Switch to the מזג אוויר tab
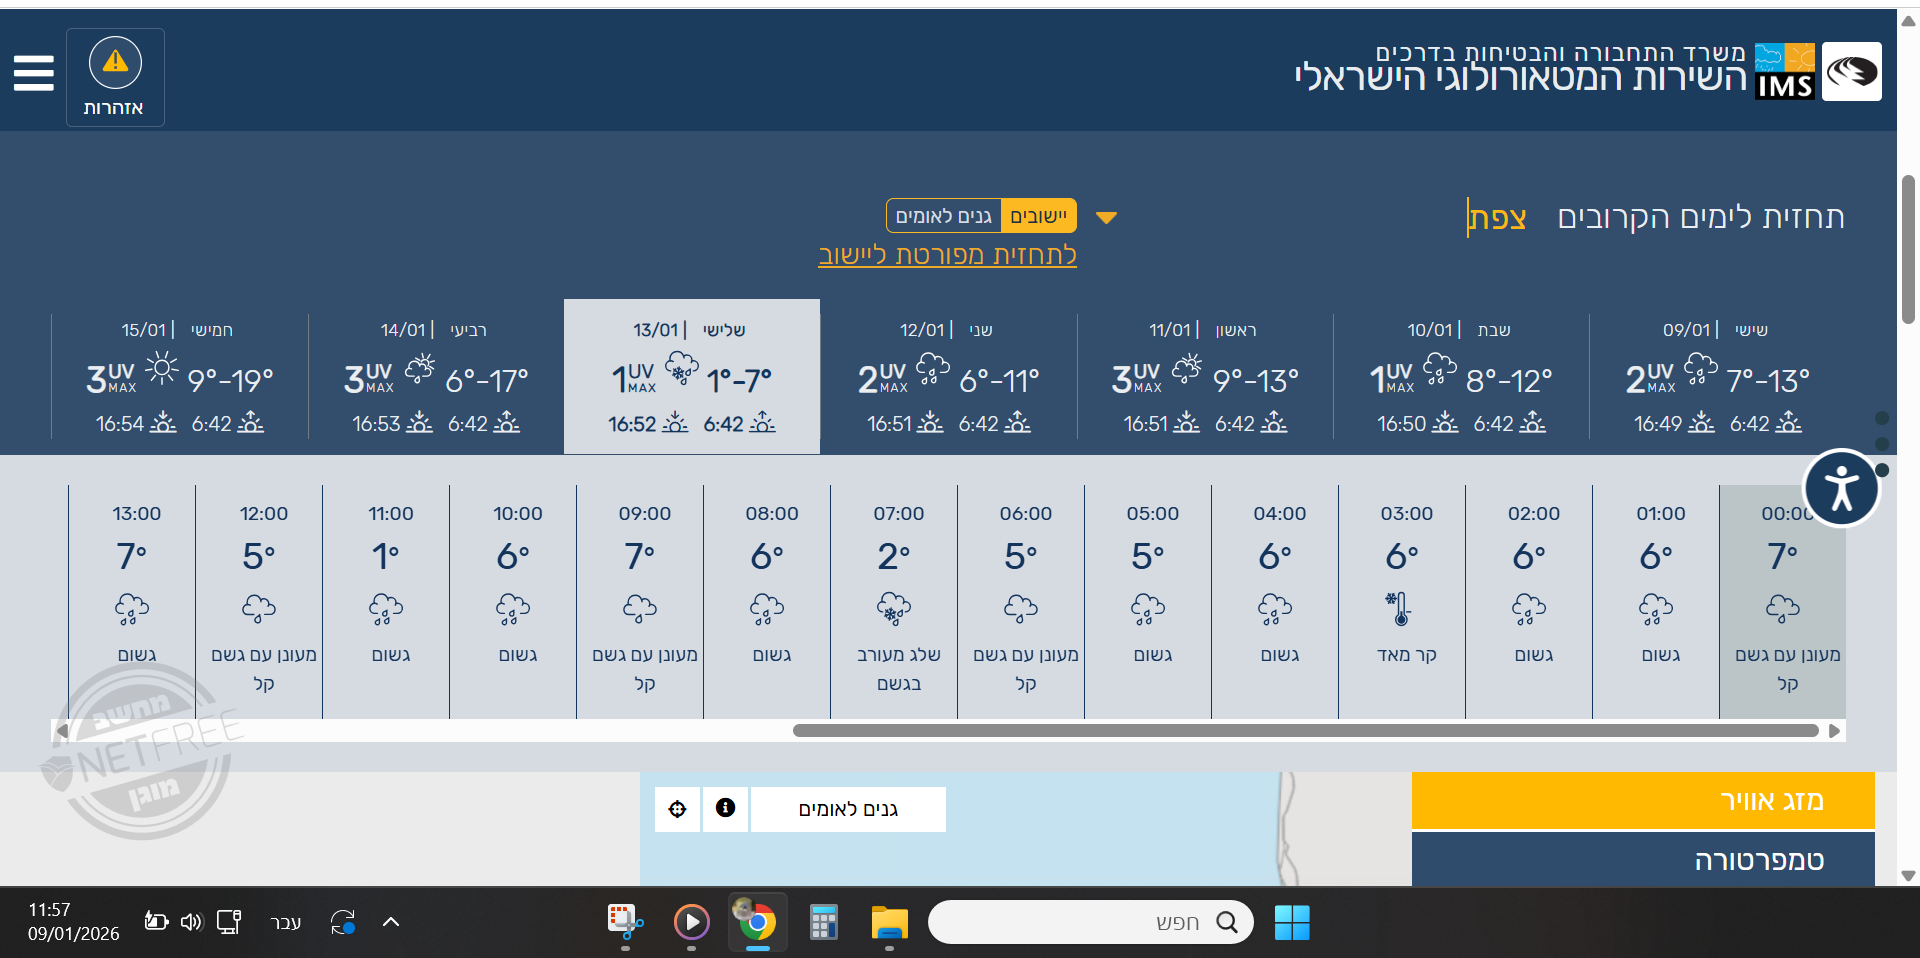This screenshot has width=1920, height=958. click(x=1642, y=800)
